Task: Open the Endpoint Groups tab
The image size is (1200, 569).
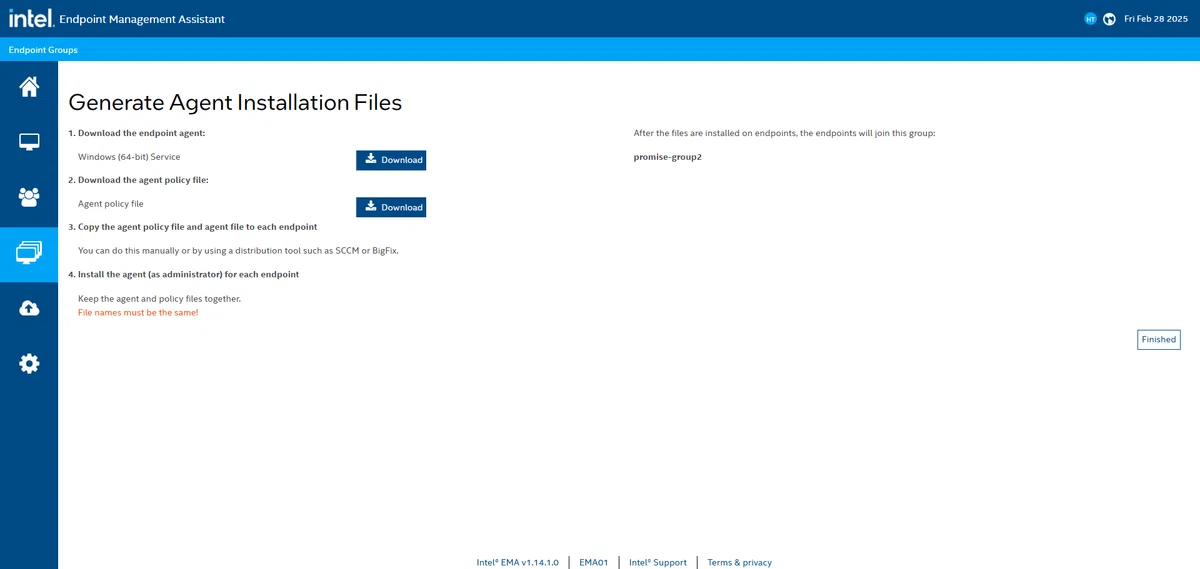Action: [43, 50]
